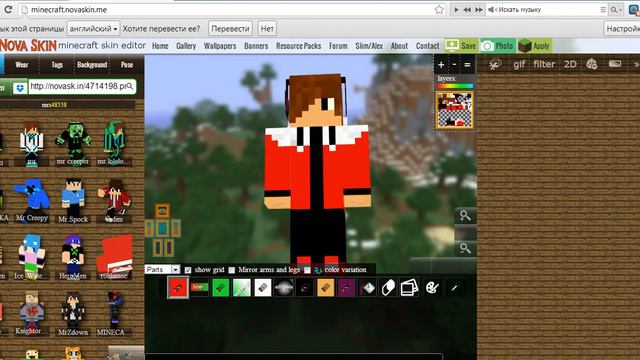Screen dimensions: 640x360
Task: Activate the paint bucket fill tool
Action: pos(368,288)
